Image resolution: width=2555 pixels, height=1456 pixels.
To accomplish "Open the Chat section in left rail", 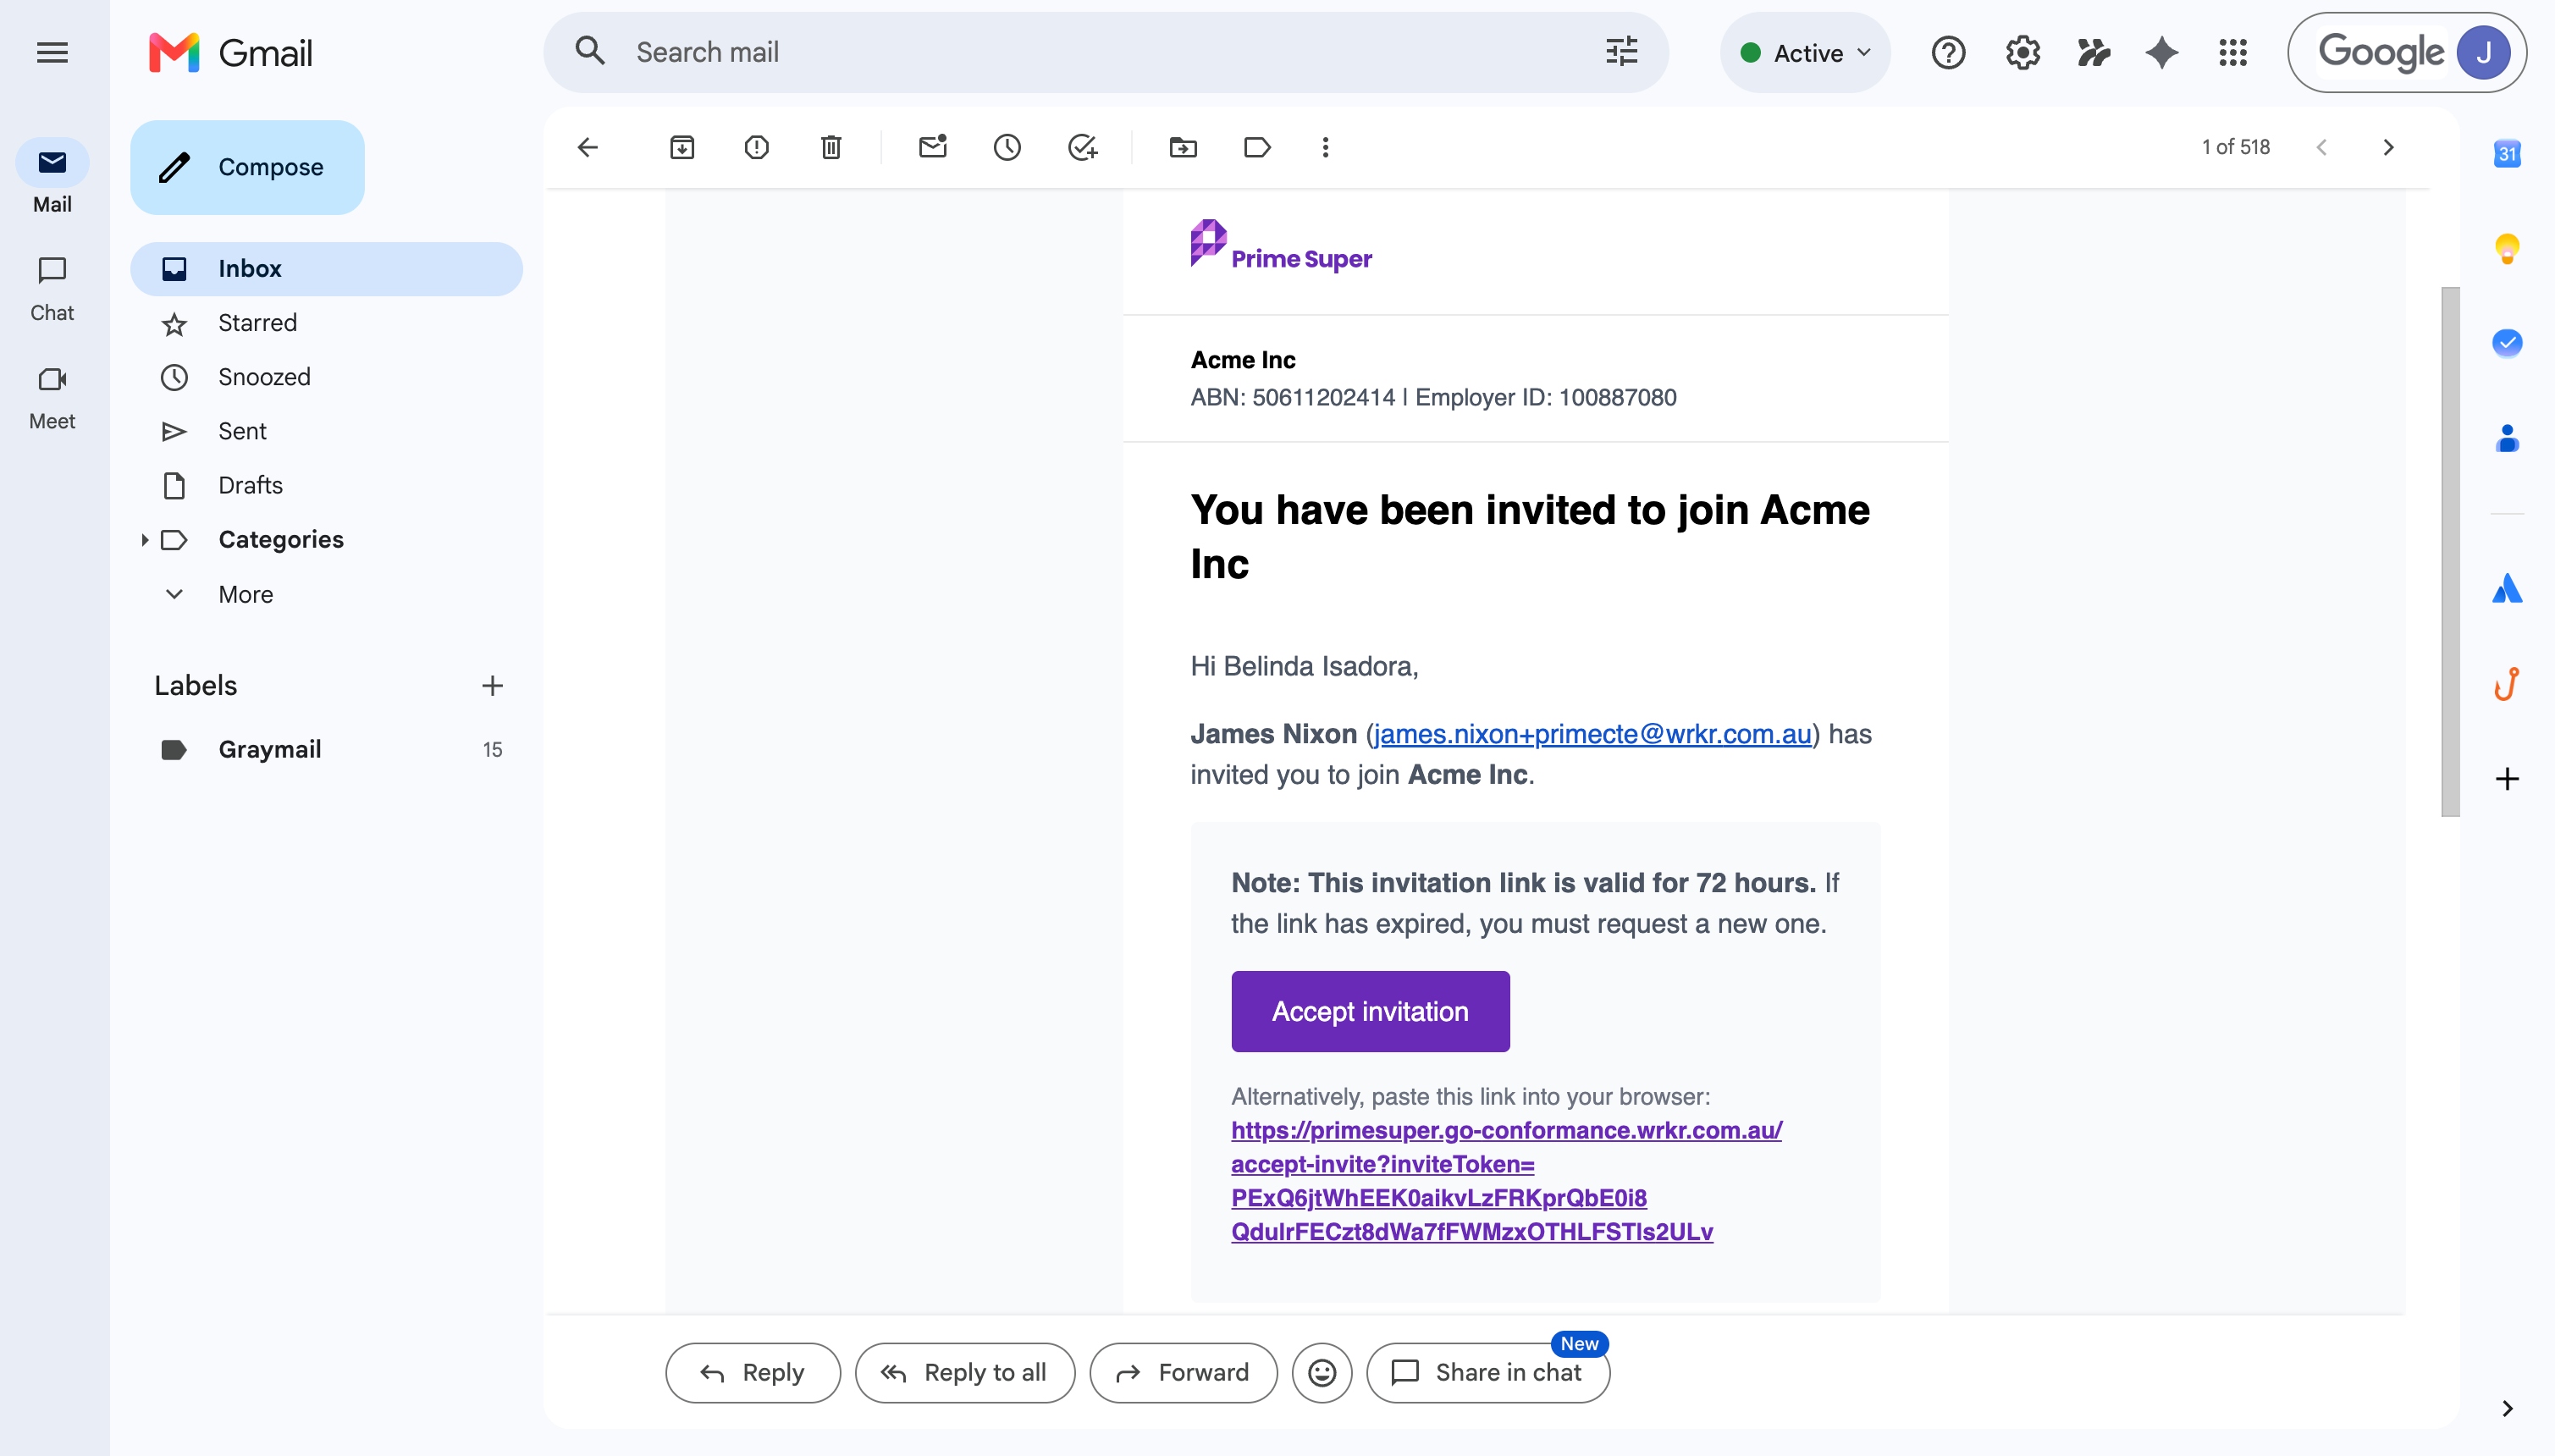I will click(x=52, y=289).
